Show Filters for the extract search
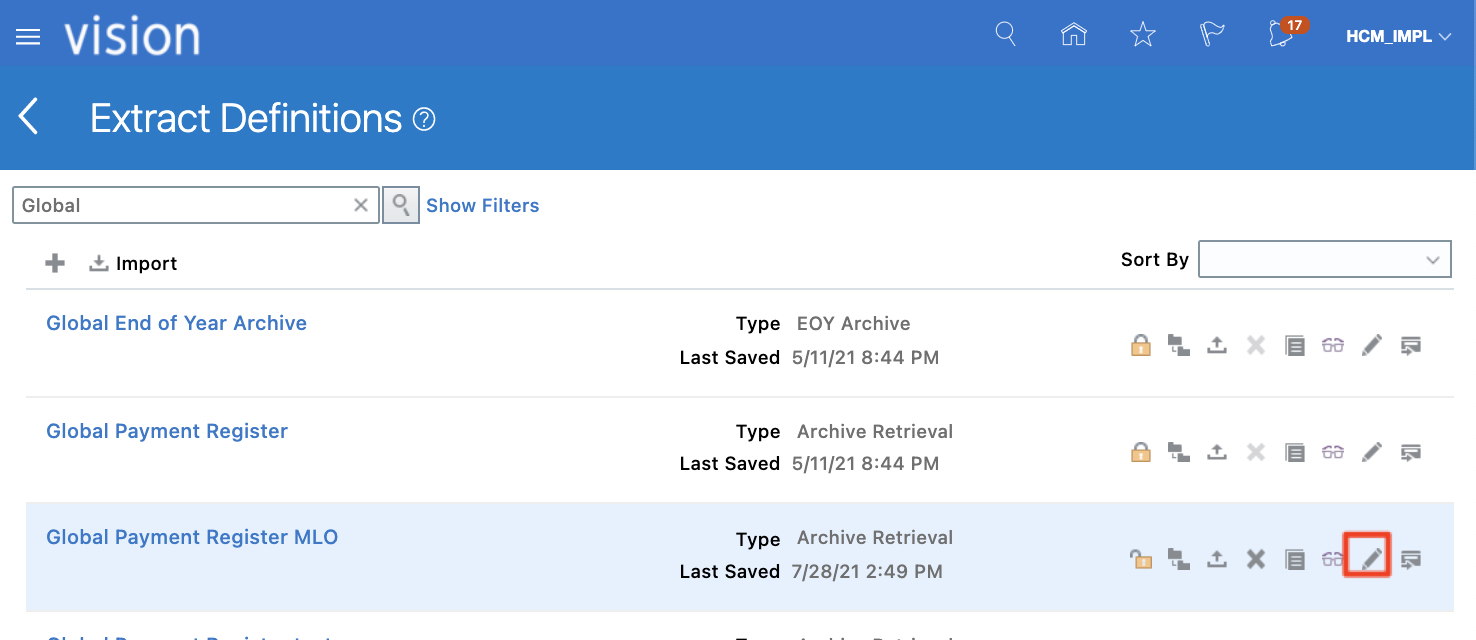Image resolution: width=1476 pixels, height=640 pixels. click(482, 205)
